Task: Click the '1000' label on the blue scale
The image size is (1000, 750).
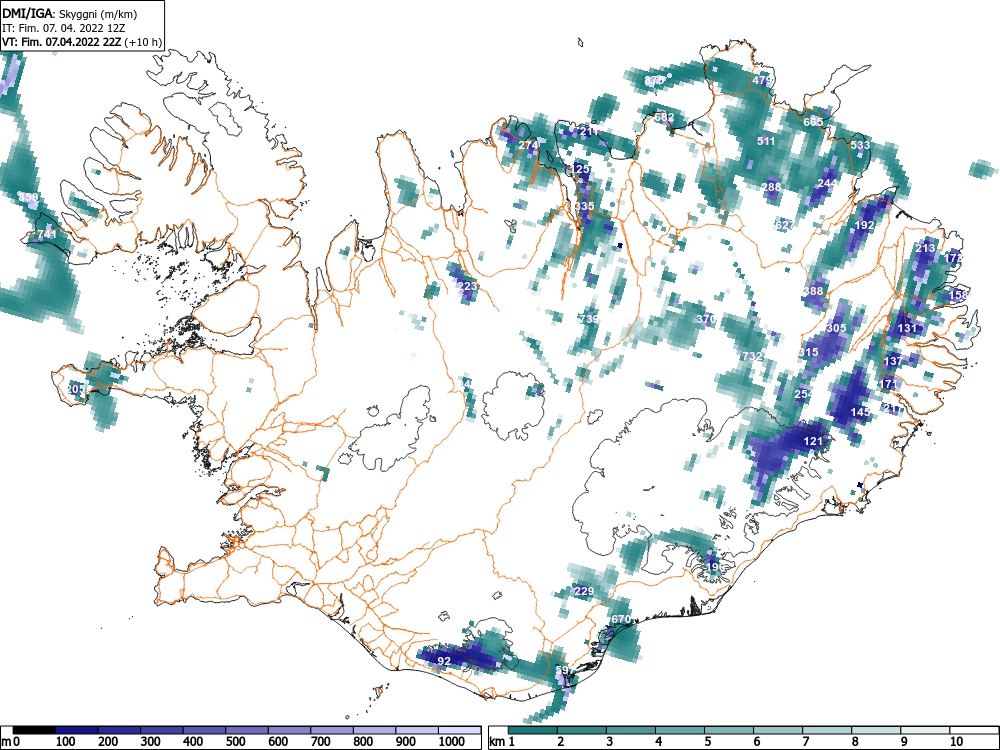Action: [x=452, y=742]
